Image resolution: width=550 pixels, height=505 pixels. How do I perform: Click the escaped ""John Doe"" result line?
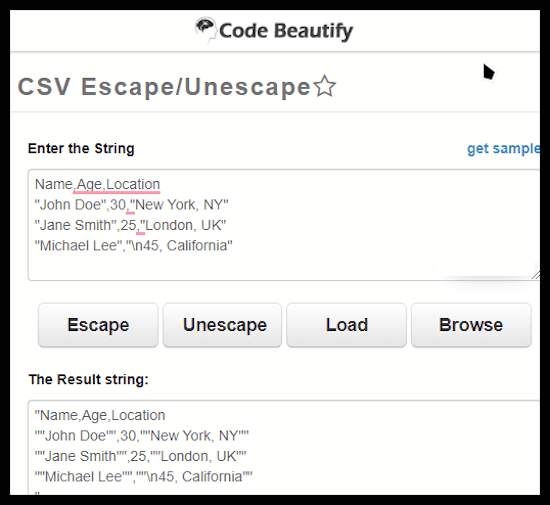pos(142,436)
